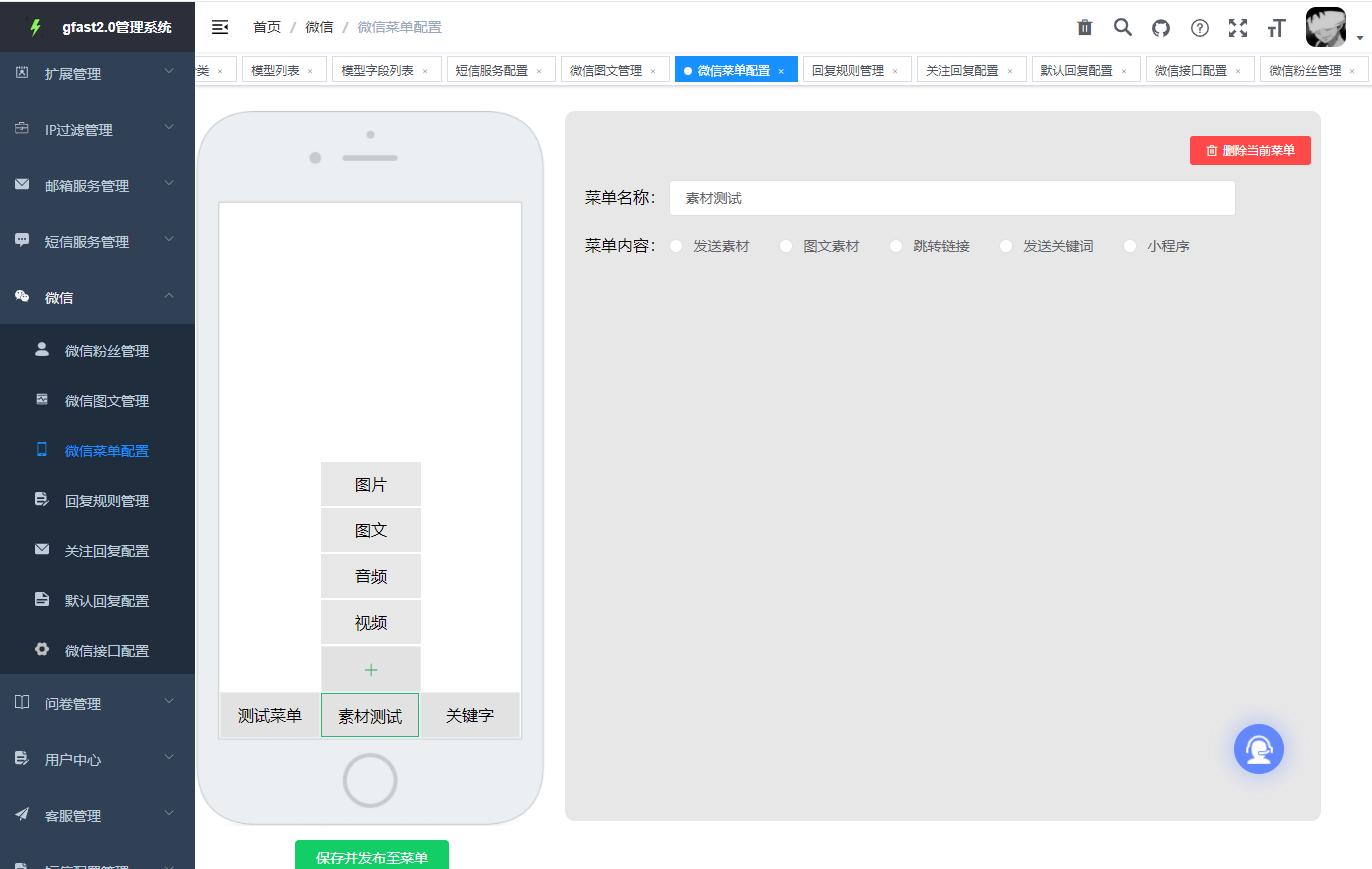Open the customer service headset bubble
The height and width of the screenshot is (869, 1372).
(x=1259, y=749)
